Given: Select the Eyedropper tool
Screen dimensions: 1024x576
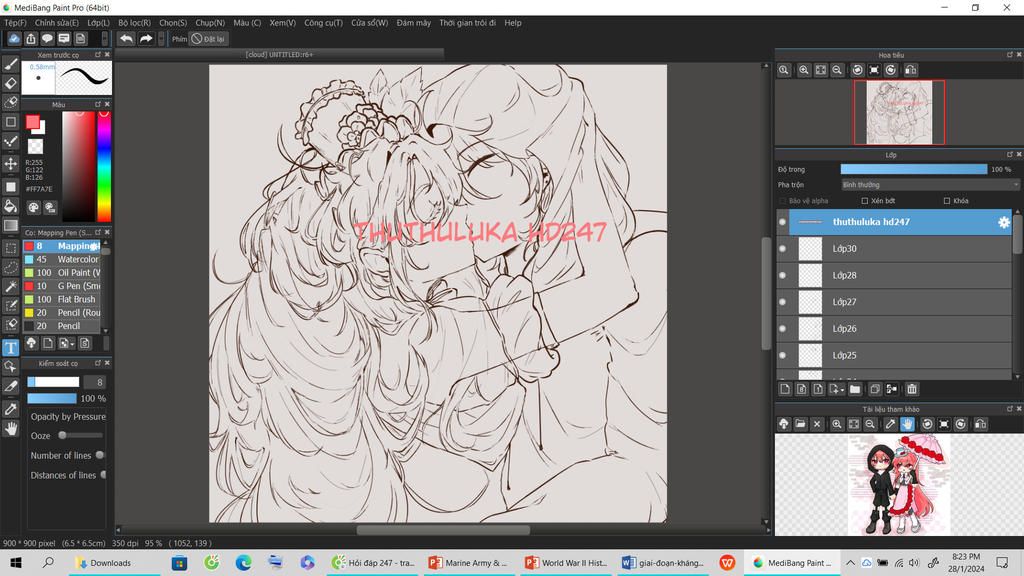Looking at the screenshot, I should click(10, 409).
